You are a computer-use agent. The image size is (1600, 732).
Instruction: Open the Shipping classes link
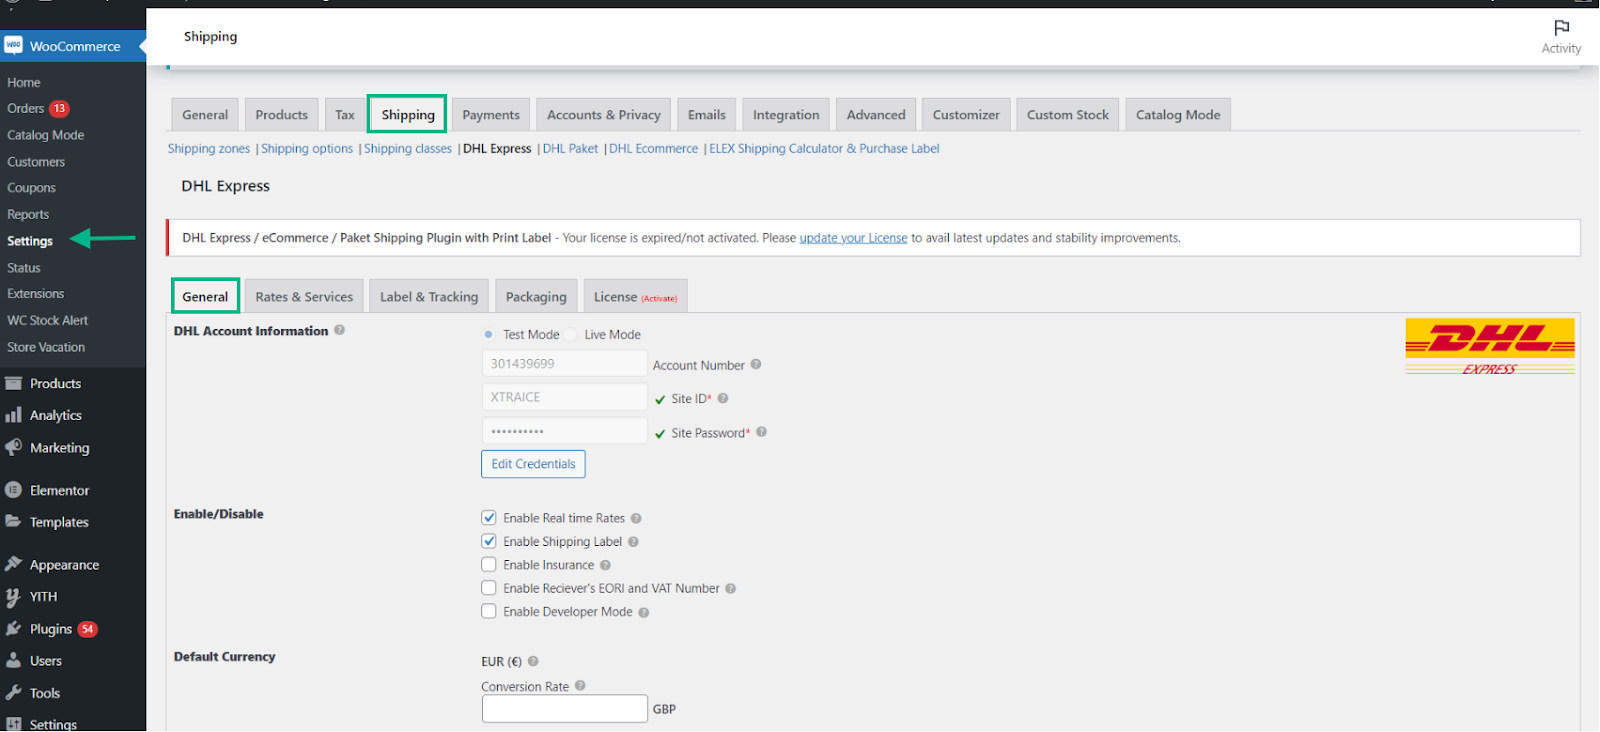pyautogui.click(x=408, y=149)
